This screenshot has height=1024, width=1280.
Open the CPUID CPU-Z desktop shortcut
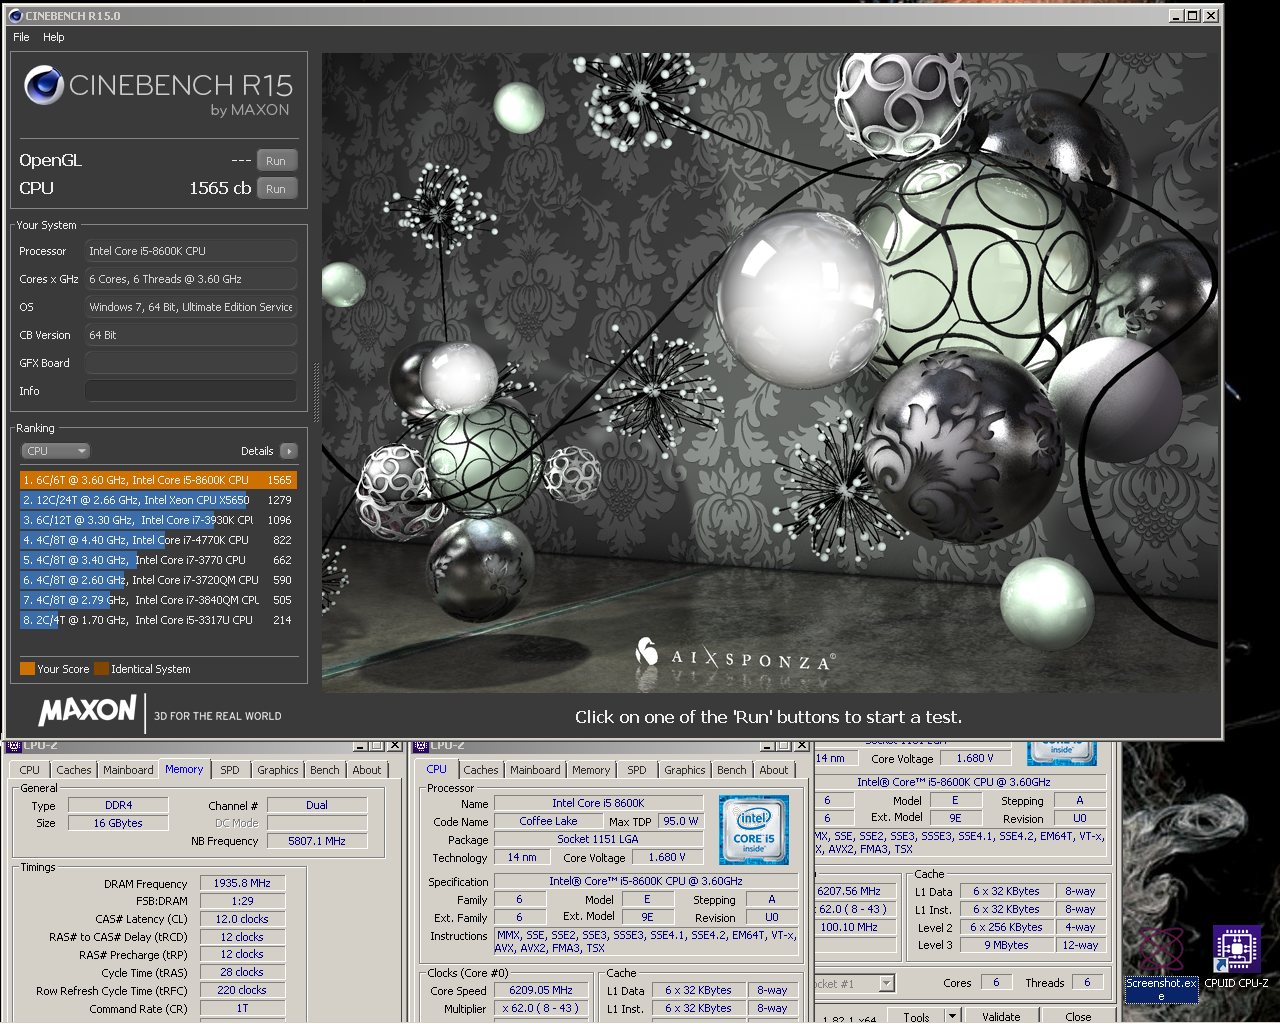click(x=1236, y=957)
